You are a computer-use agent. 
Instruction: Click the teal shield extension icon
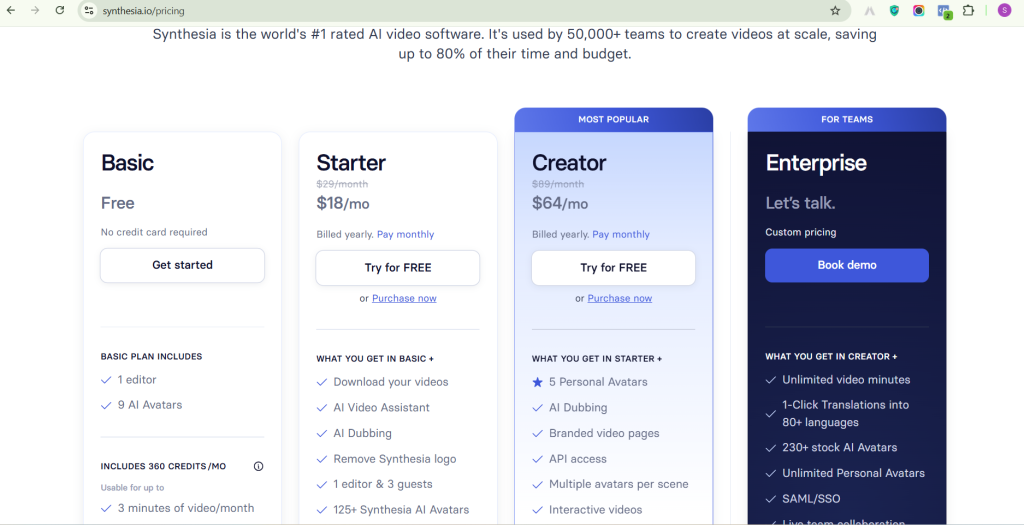[894, 10]
